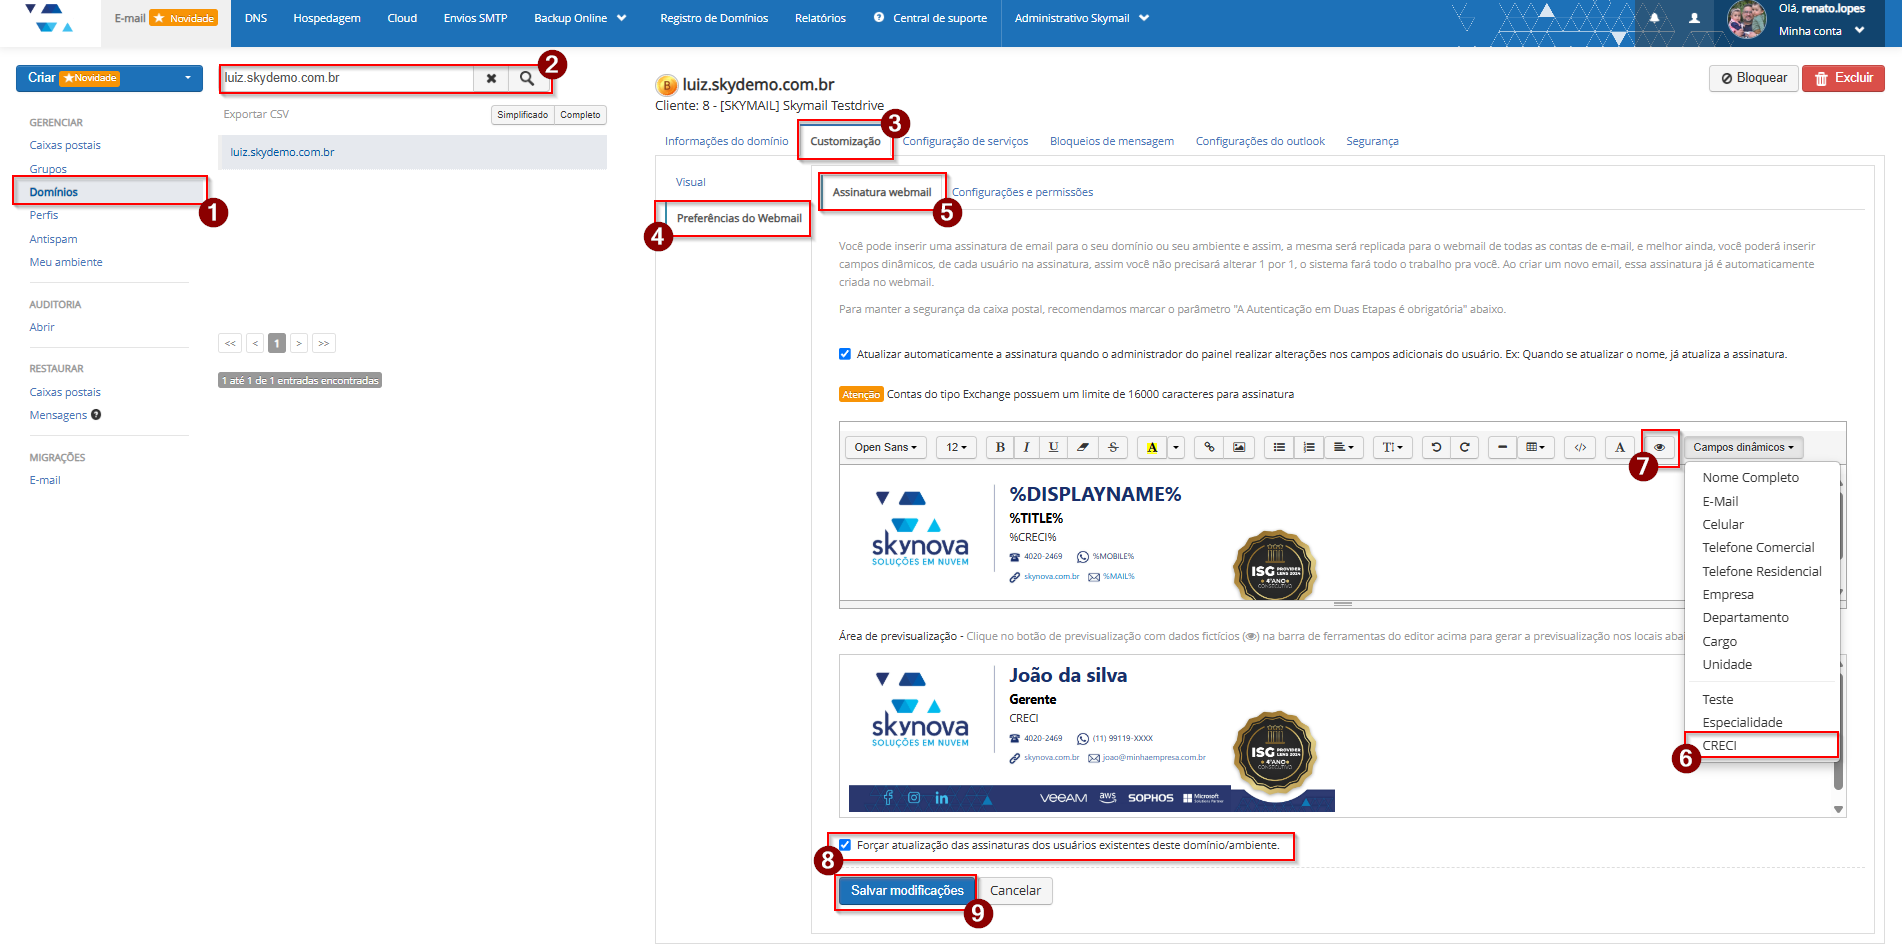1902x944 pixels.
Task: Insert an image into the signature
Action: click(x=1239, y=447)
